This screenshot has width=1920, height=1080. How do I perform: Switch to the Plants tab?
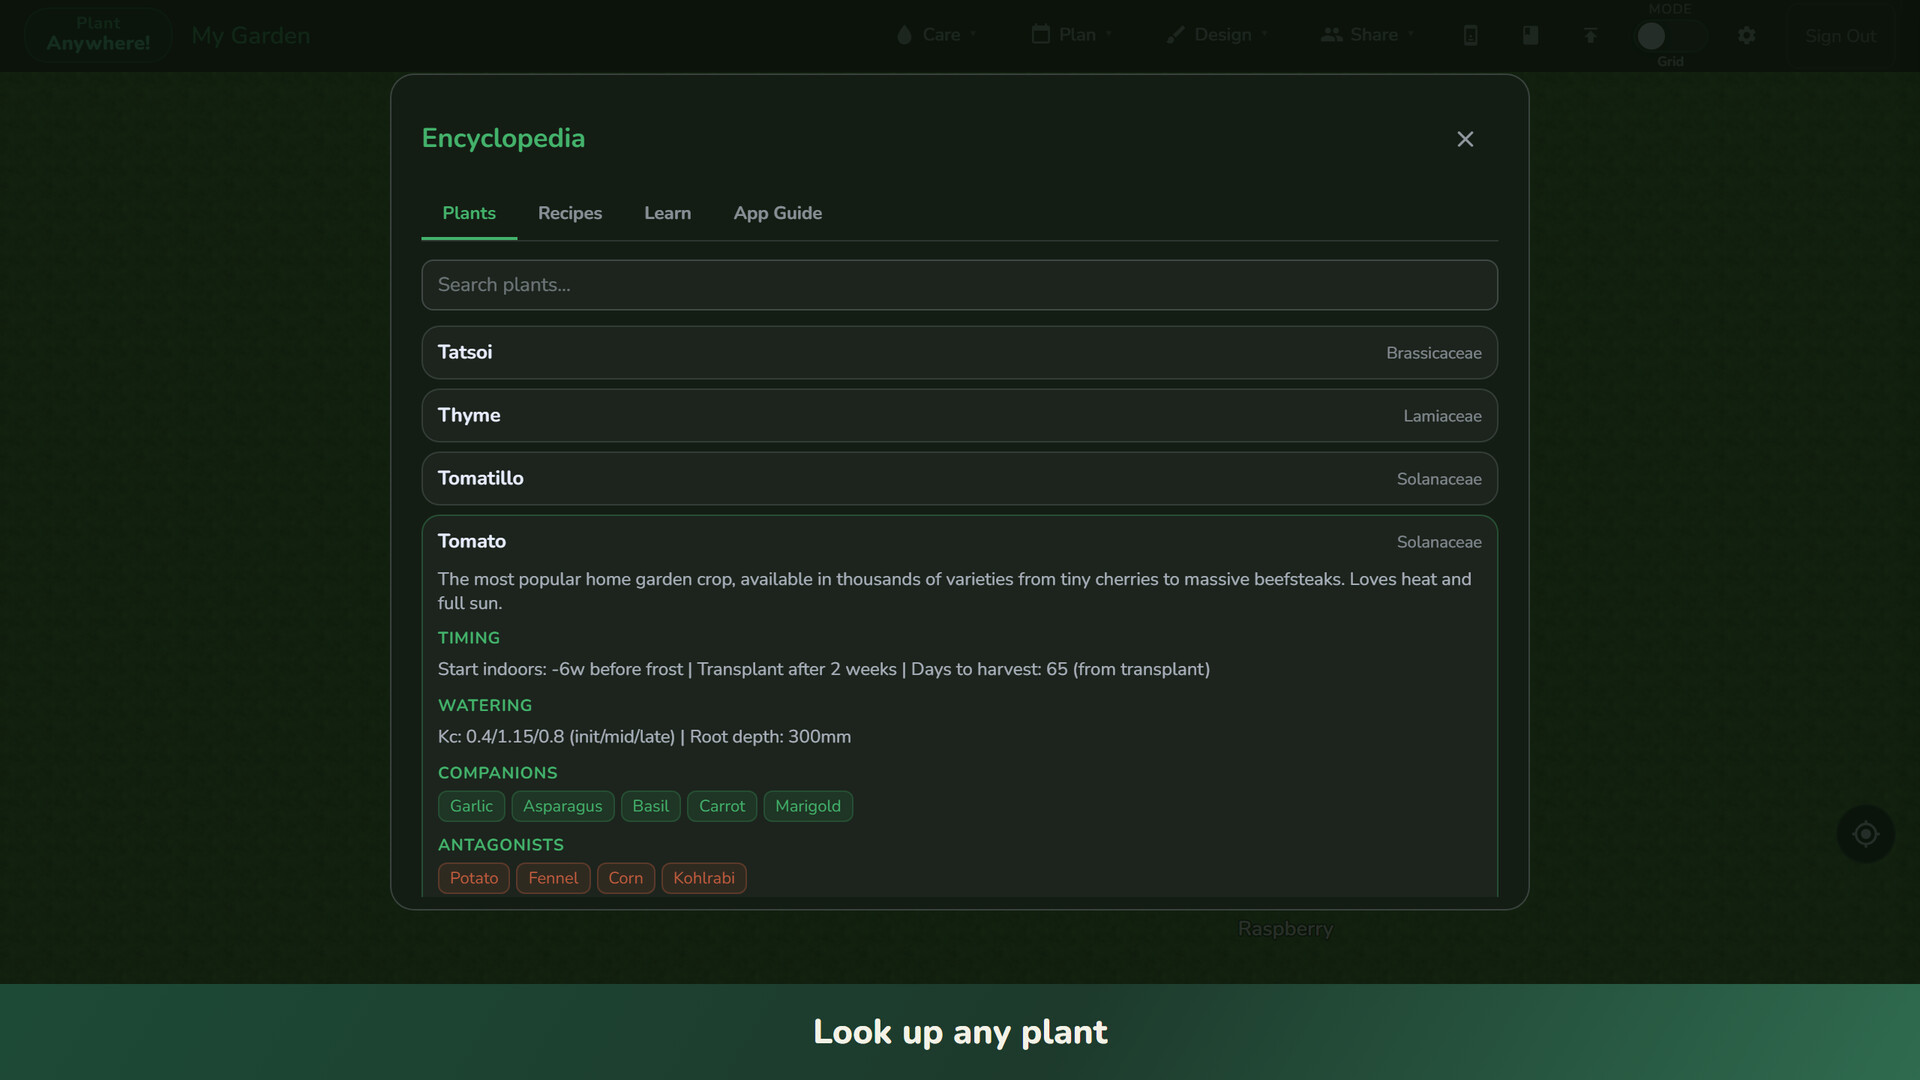469,213
